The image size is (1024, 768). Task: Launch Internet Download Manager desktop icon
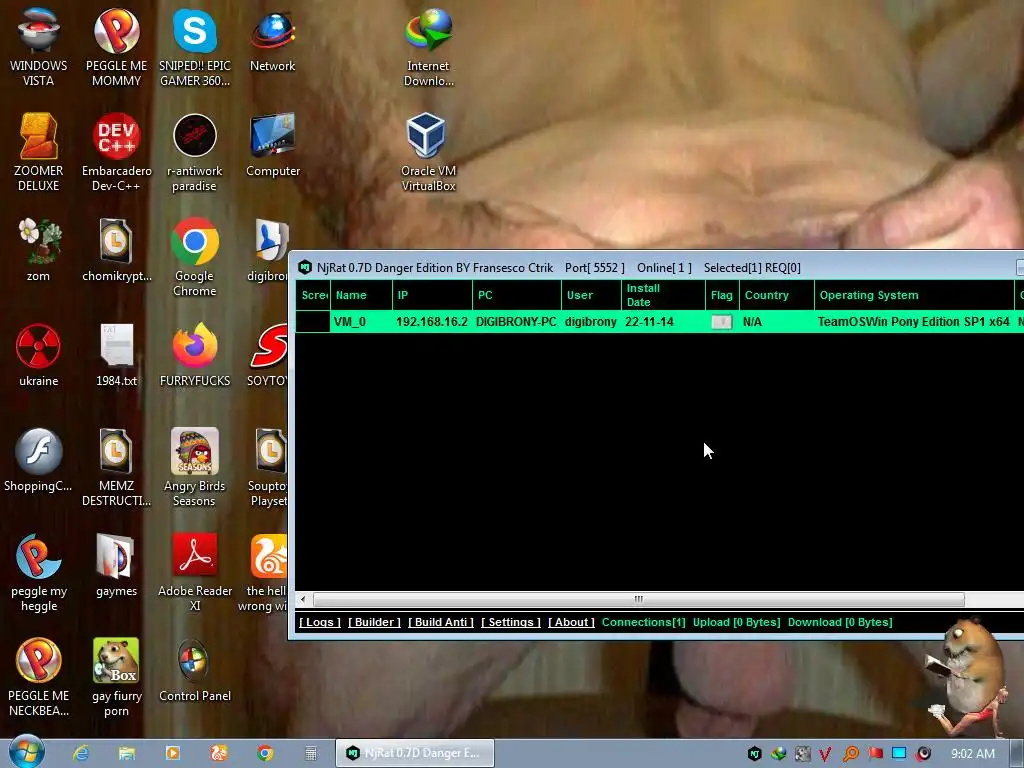pos(428,47)
